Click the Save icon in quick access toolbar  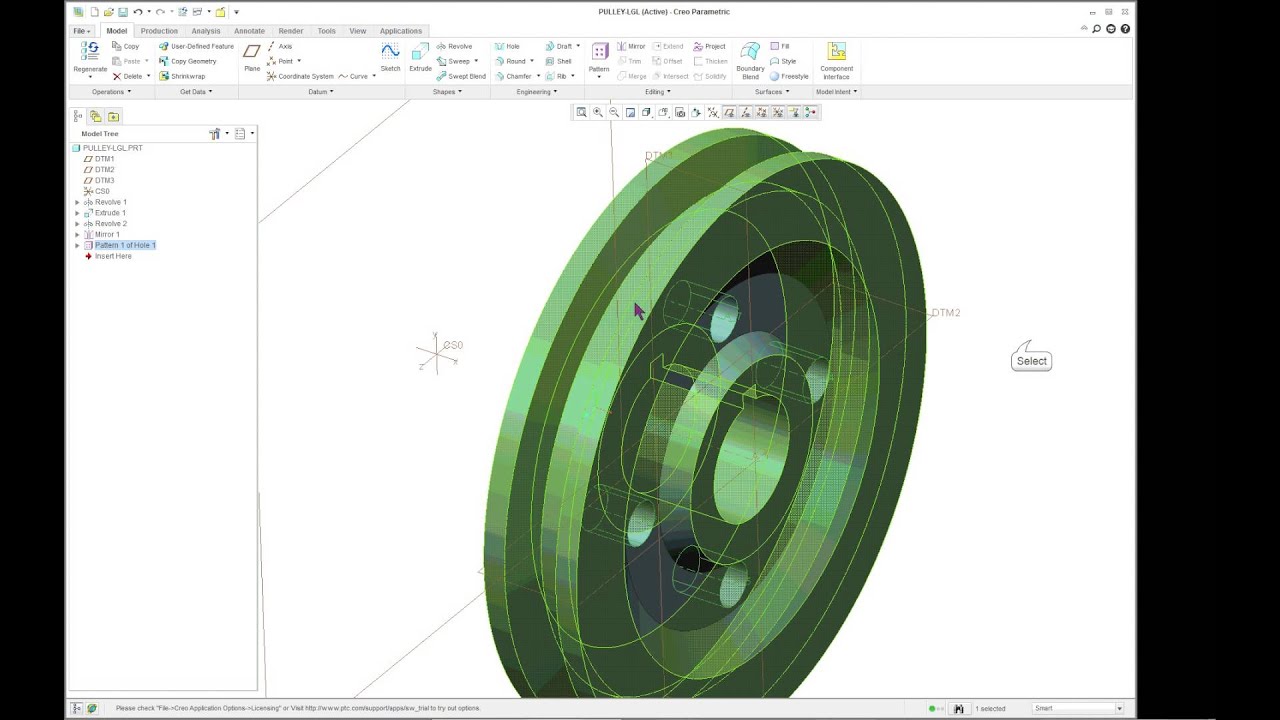tap(122, 12)
